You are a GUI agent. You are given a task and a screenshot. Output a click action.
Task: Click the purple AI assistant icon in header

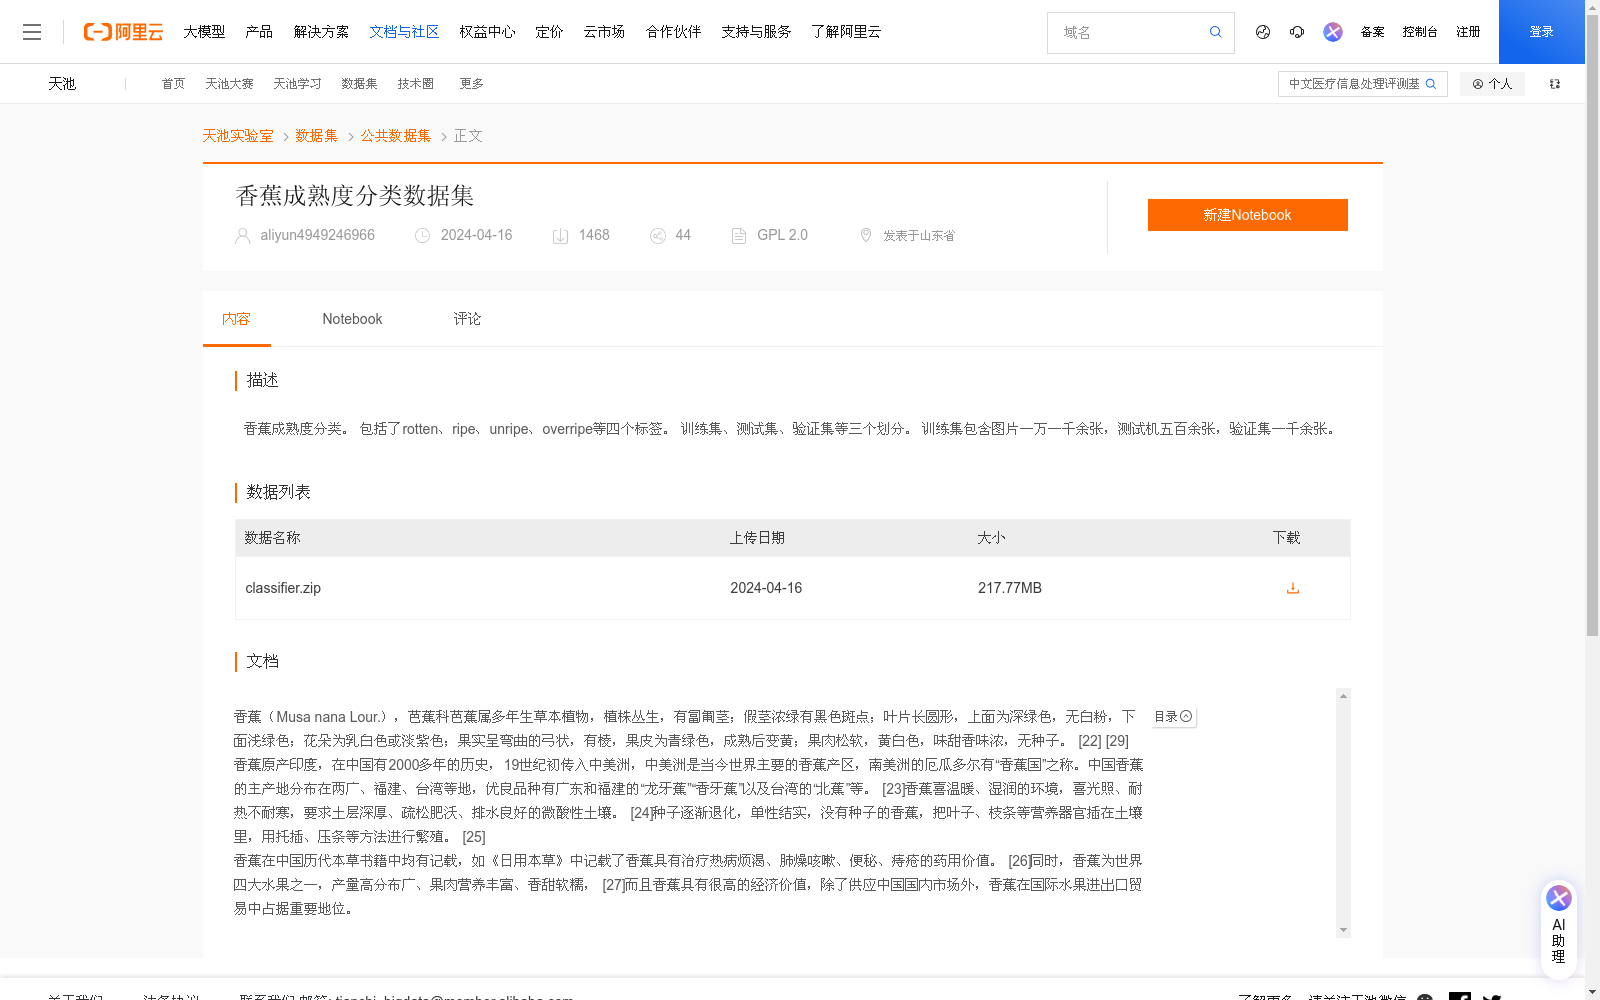click(x=1333, y=32)
